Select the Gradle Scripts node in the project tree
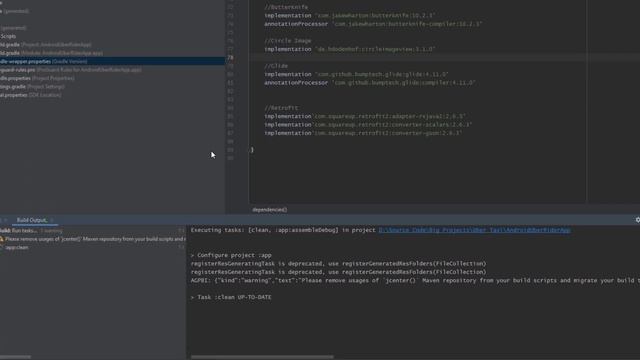 click(8, 36)
